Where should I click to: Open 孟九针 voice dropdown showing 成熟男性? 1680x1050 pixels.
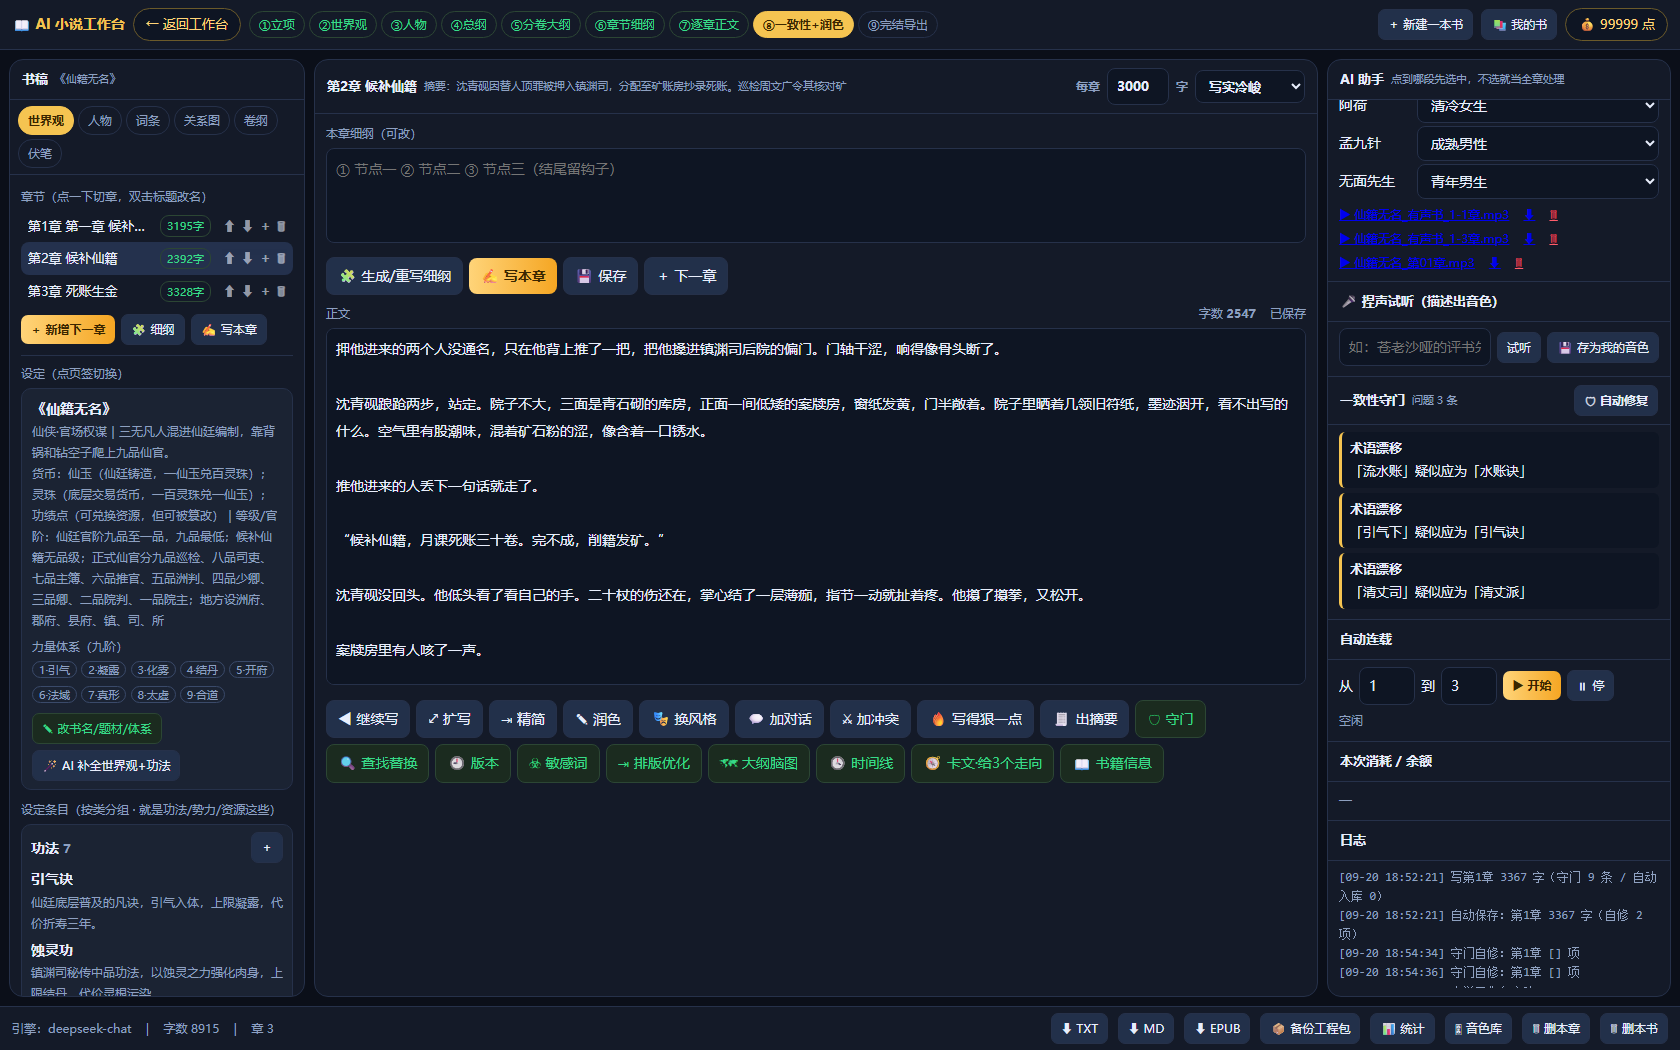tap(1538, 143)
